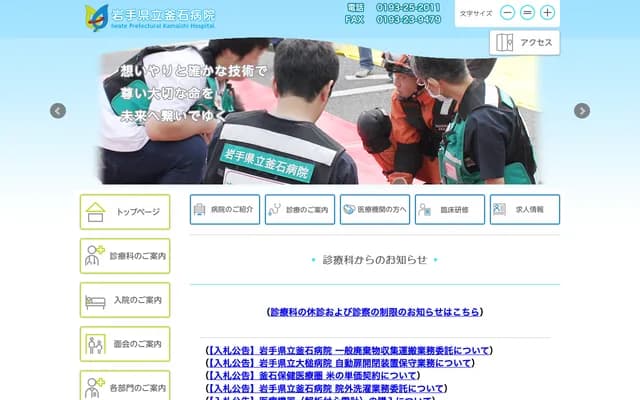
Task: Click the doctor icon for 診療科のご案内
Action: [x=95, y=256]
